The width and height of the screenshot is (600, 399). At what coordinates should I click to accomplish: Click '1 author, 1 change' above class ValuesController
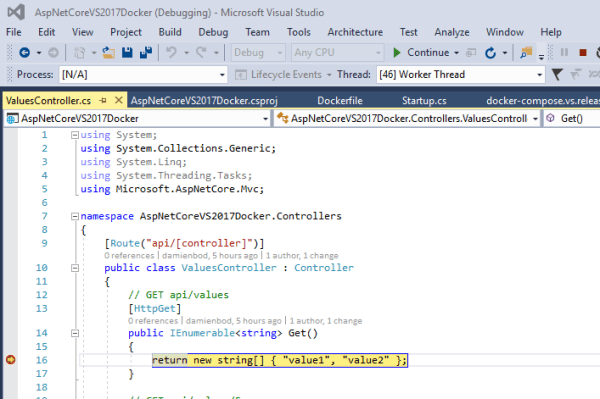[302, 256]
